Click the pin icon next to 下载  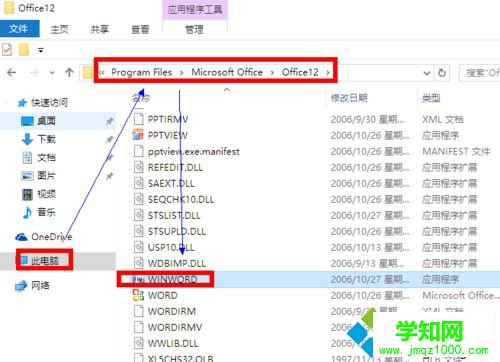[x=109, y=139]
